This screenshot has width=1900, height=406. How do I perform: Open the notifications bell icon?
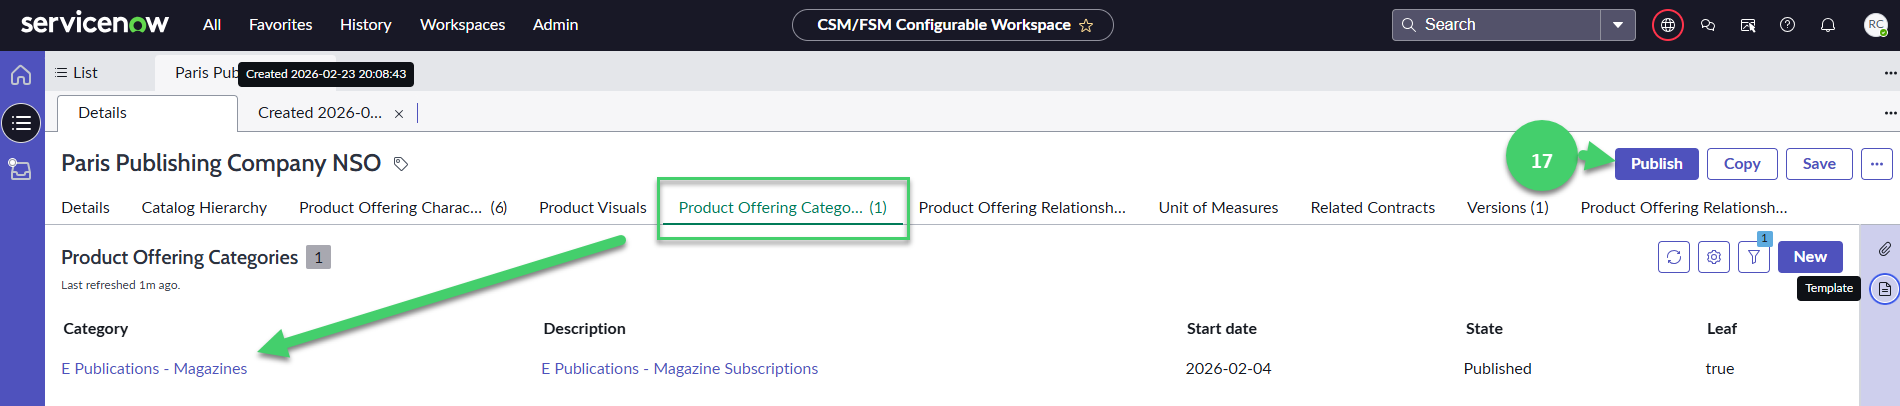pyautogui.click(x=1828, y=25)
